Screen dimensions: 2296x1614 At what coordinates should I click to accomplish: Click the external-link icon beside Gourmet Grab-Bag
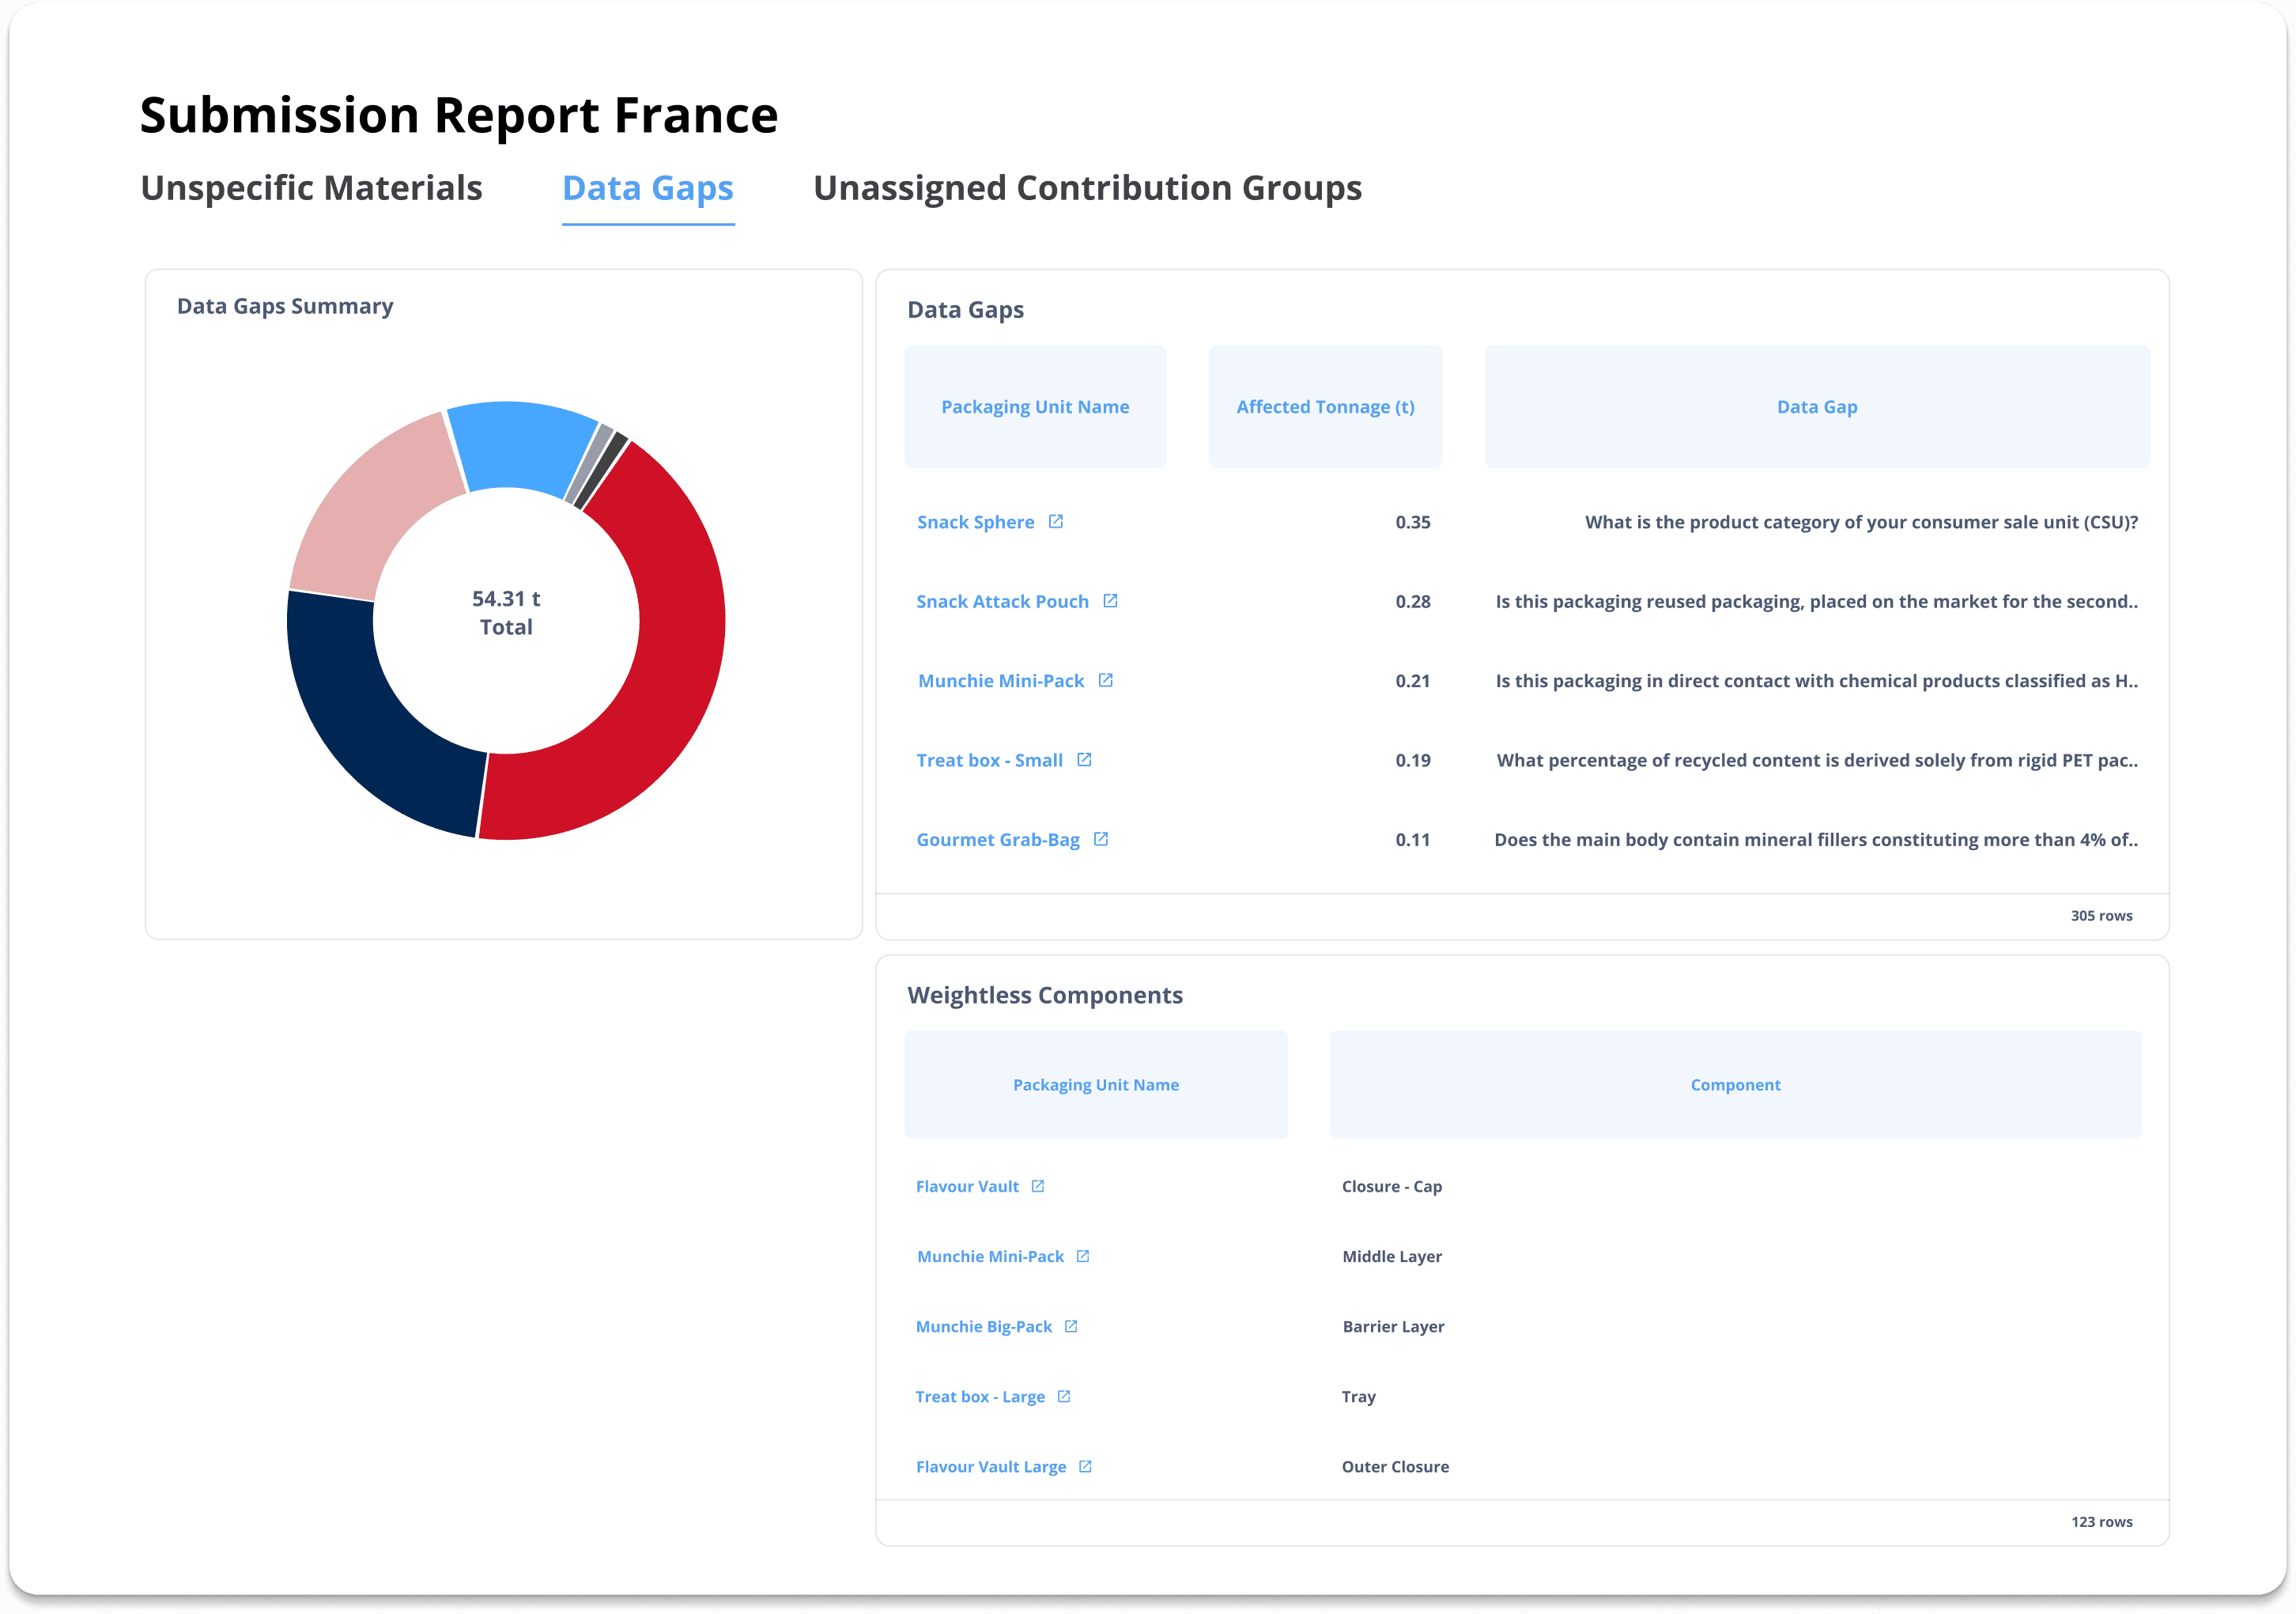pyautogui.click(x=1101, y=839)
